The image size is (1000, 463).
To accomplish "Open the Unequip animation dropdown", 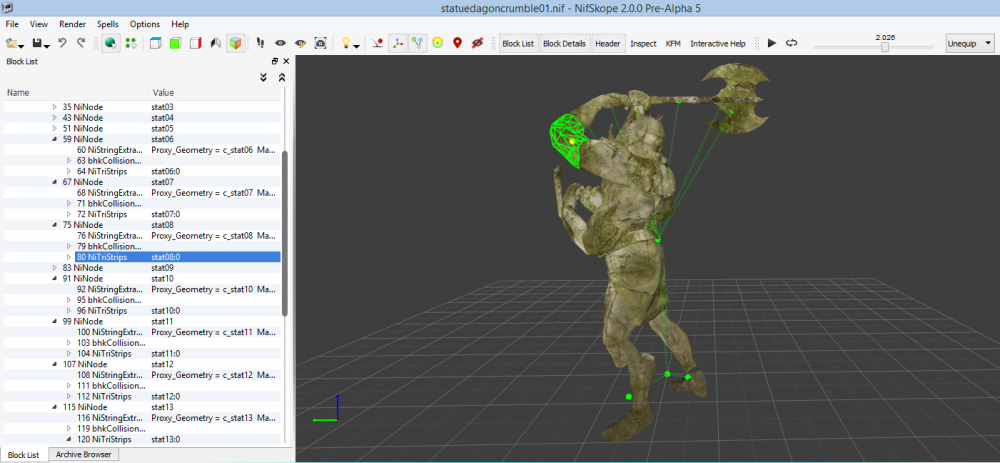I will (970, 43).
